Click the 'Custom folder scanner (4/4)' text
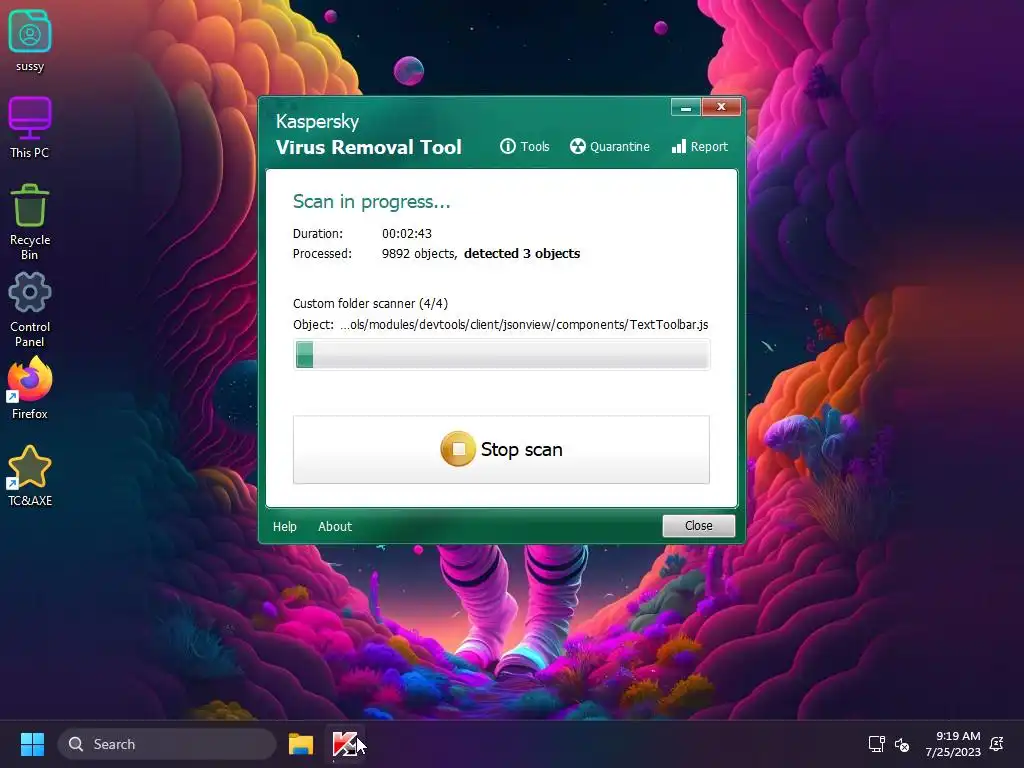Viewport: 1024px width, 768px height. pyautogui.click(x=370, y=304)
